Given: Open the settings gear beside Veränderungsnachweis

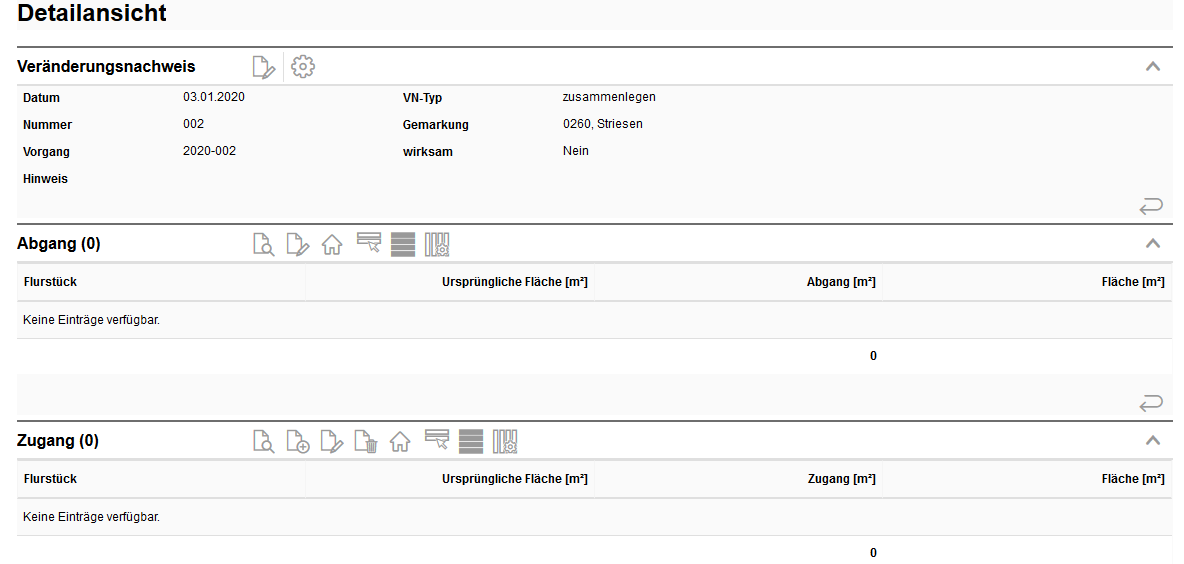Looking at the screenshot, I should tap(302, 67).
